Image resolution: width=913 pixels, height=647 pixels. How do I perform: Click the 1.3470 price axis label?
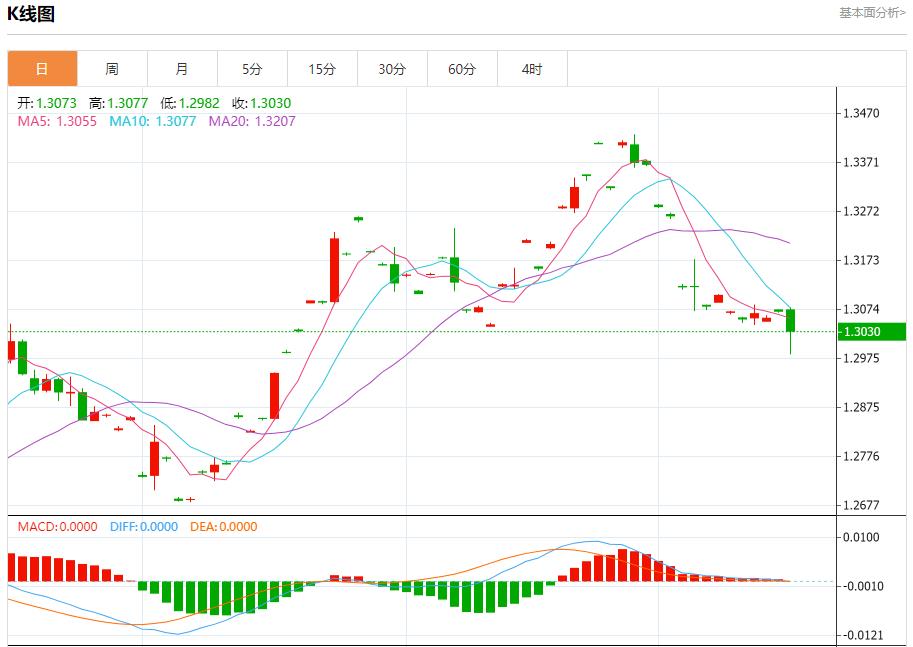(x=861, y=114)
